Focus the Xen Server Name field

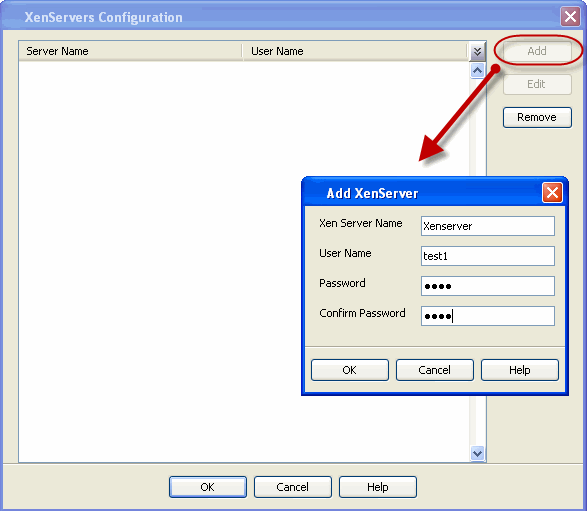point(488,226)
